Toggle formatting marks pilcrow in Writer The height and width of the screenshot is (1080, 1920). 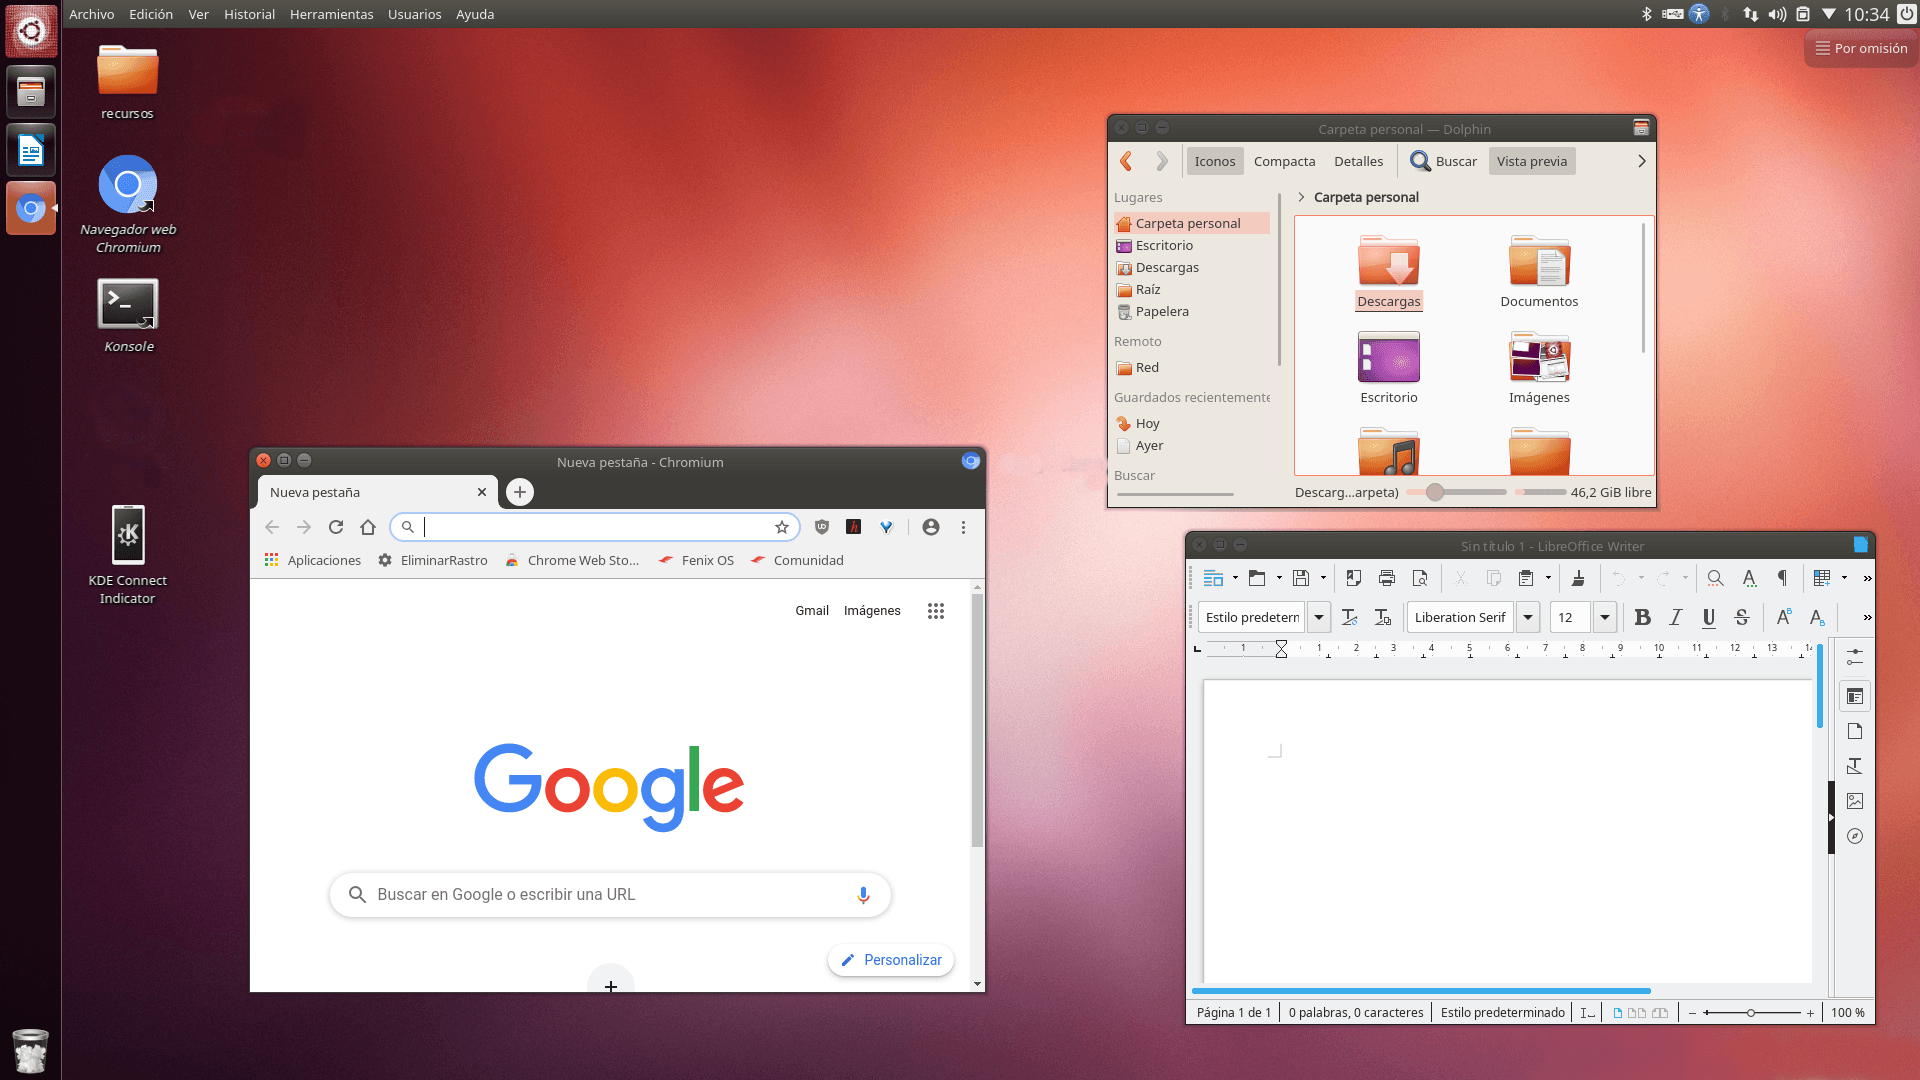(x=1782, y=578)
